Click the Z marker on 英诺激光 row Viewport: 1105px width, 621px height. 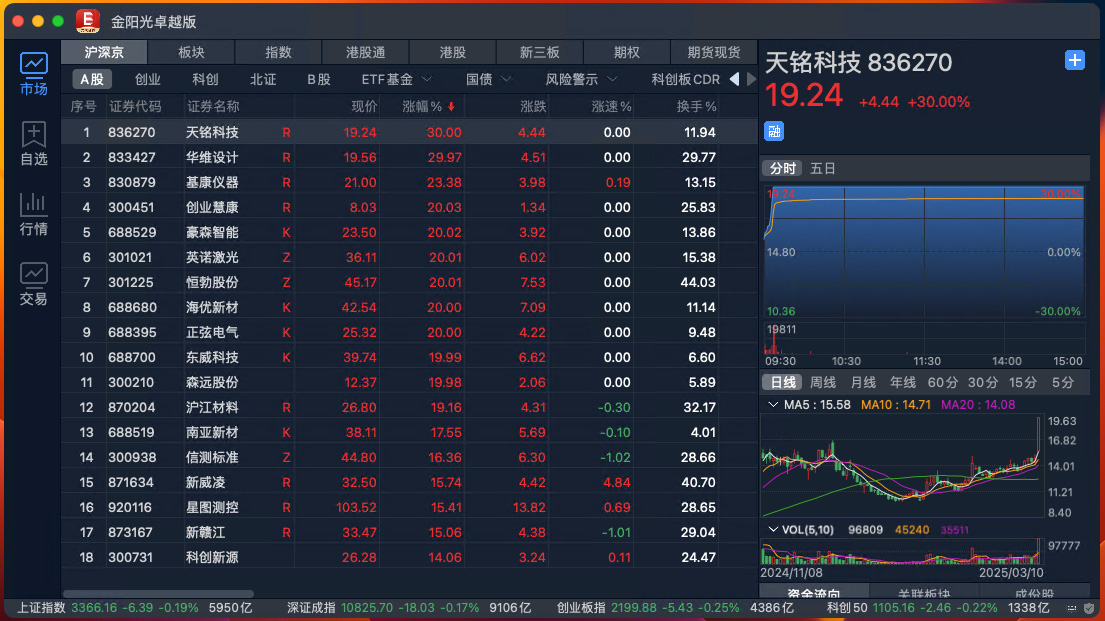tap(286, 257)
